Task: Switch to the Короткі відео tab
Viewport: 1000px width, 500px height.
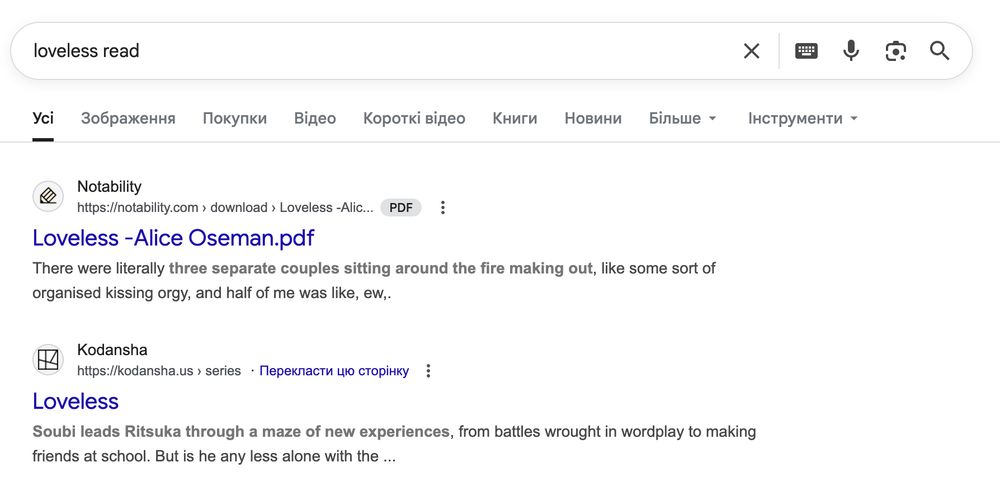Action: pyautogui.click(x=414, y=119)
